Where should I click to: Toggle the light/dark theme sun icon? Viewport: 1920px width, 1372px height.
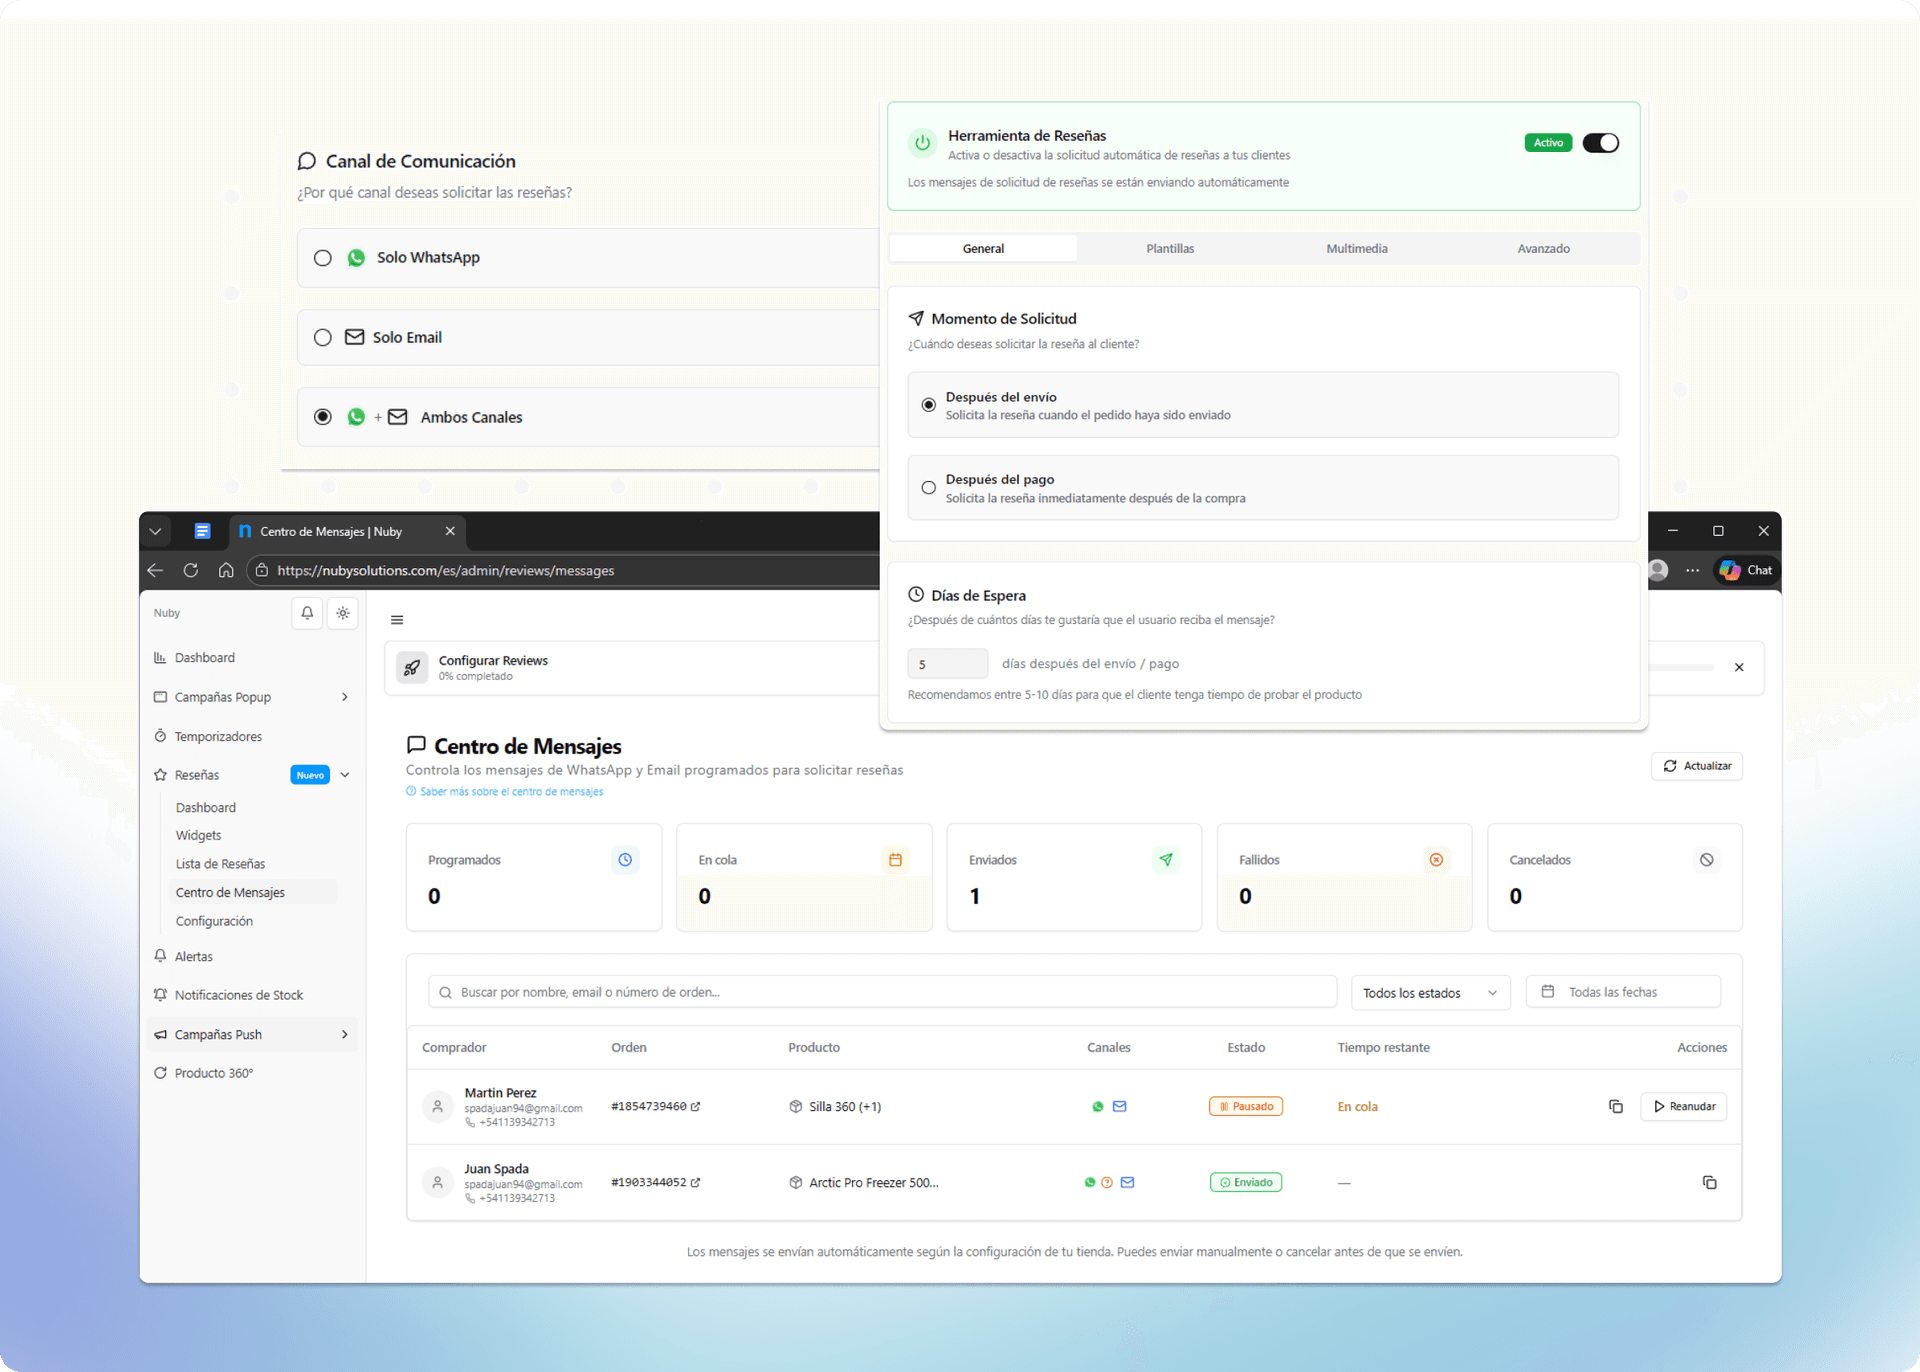pos(343,613)
